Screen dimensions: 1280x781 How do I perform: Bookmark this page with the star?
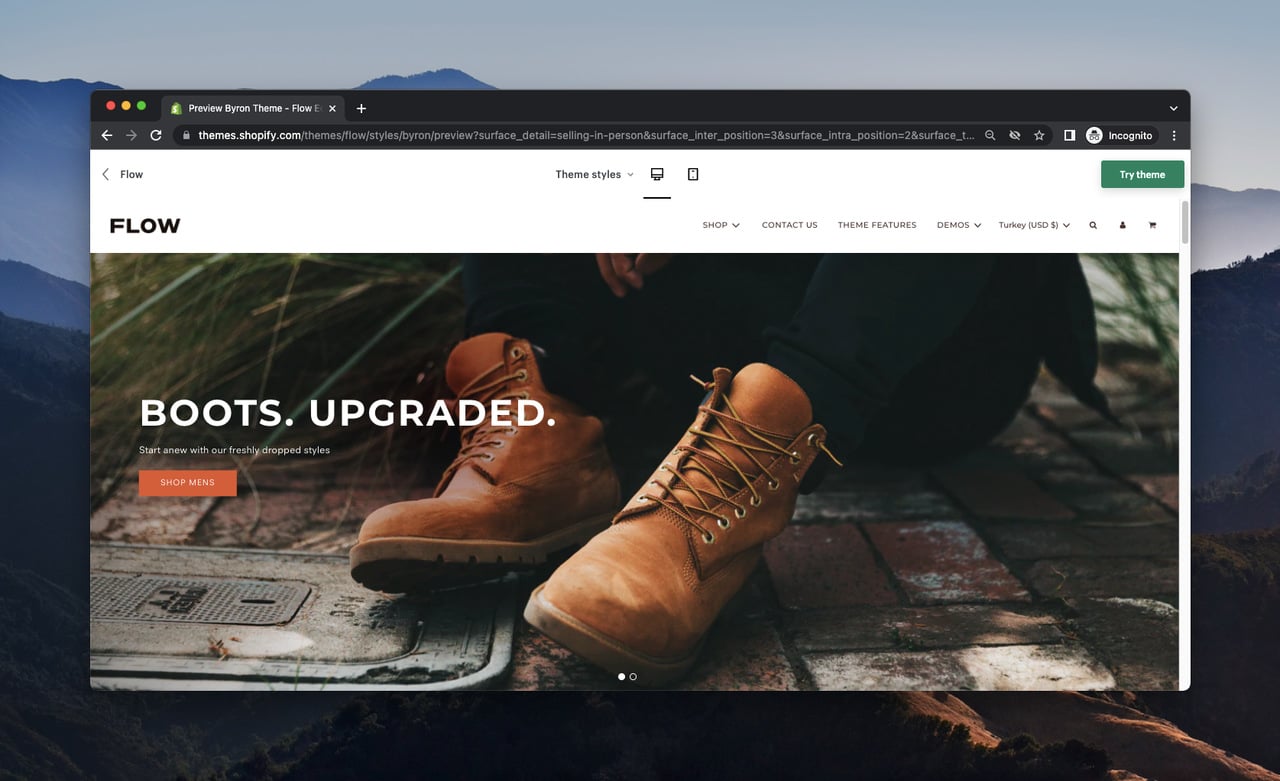pos(1039,135)
